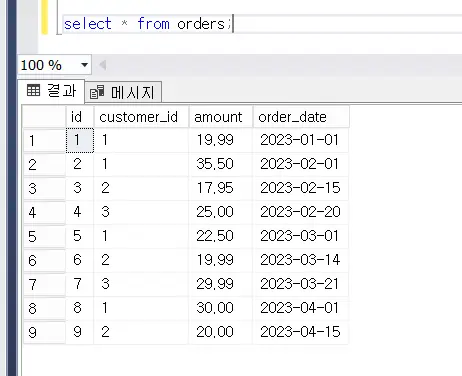Click amount cell 30,00
Viewport: 462px width, 376px height.
click(221, 308)
